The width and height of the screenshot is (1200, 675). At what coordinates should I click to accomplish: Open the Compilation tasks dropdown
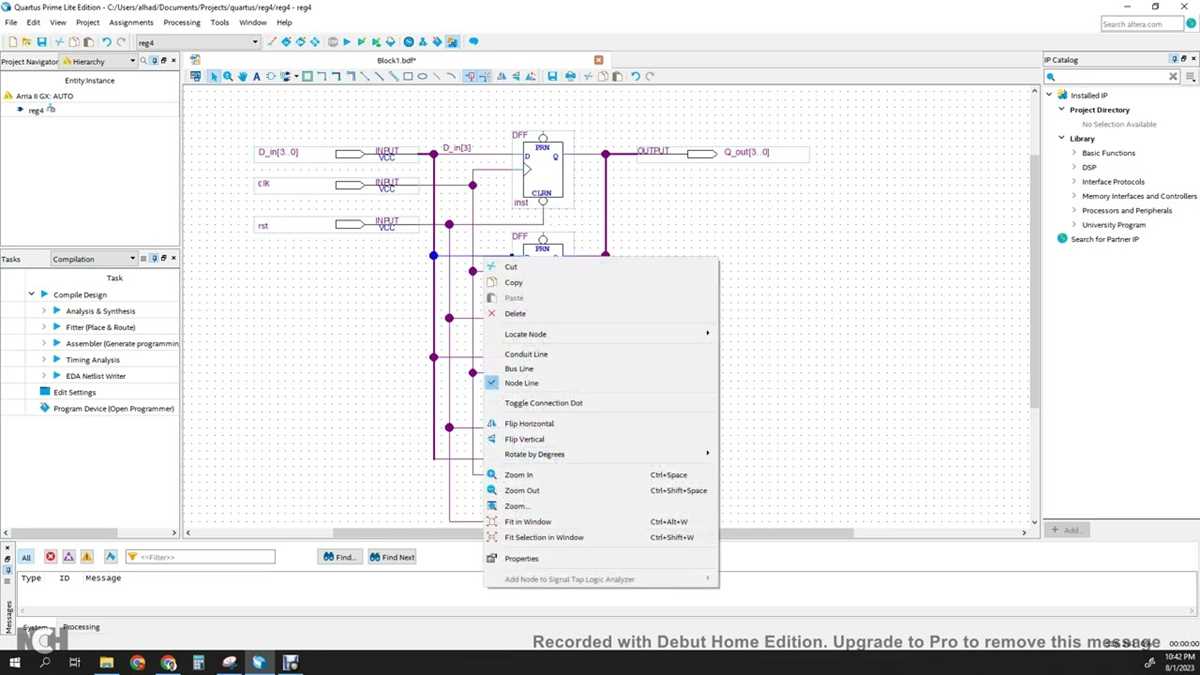click(x=132, y=259)
